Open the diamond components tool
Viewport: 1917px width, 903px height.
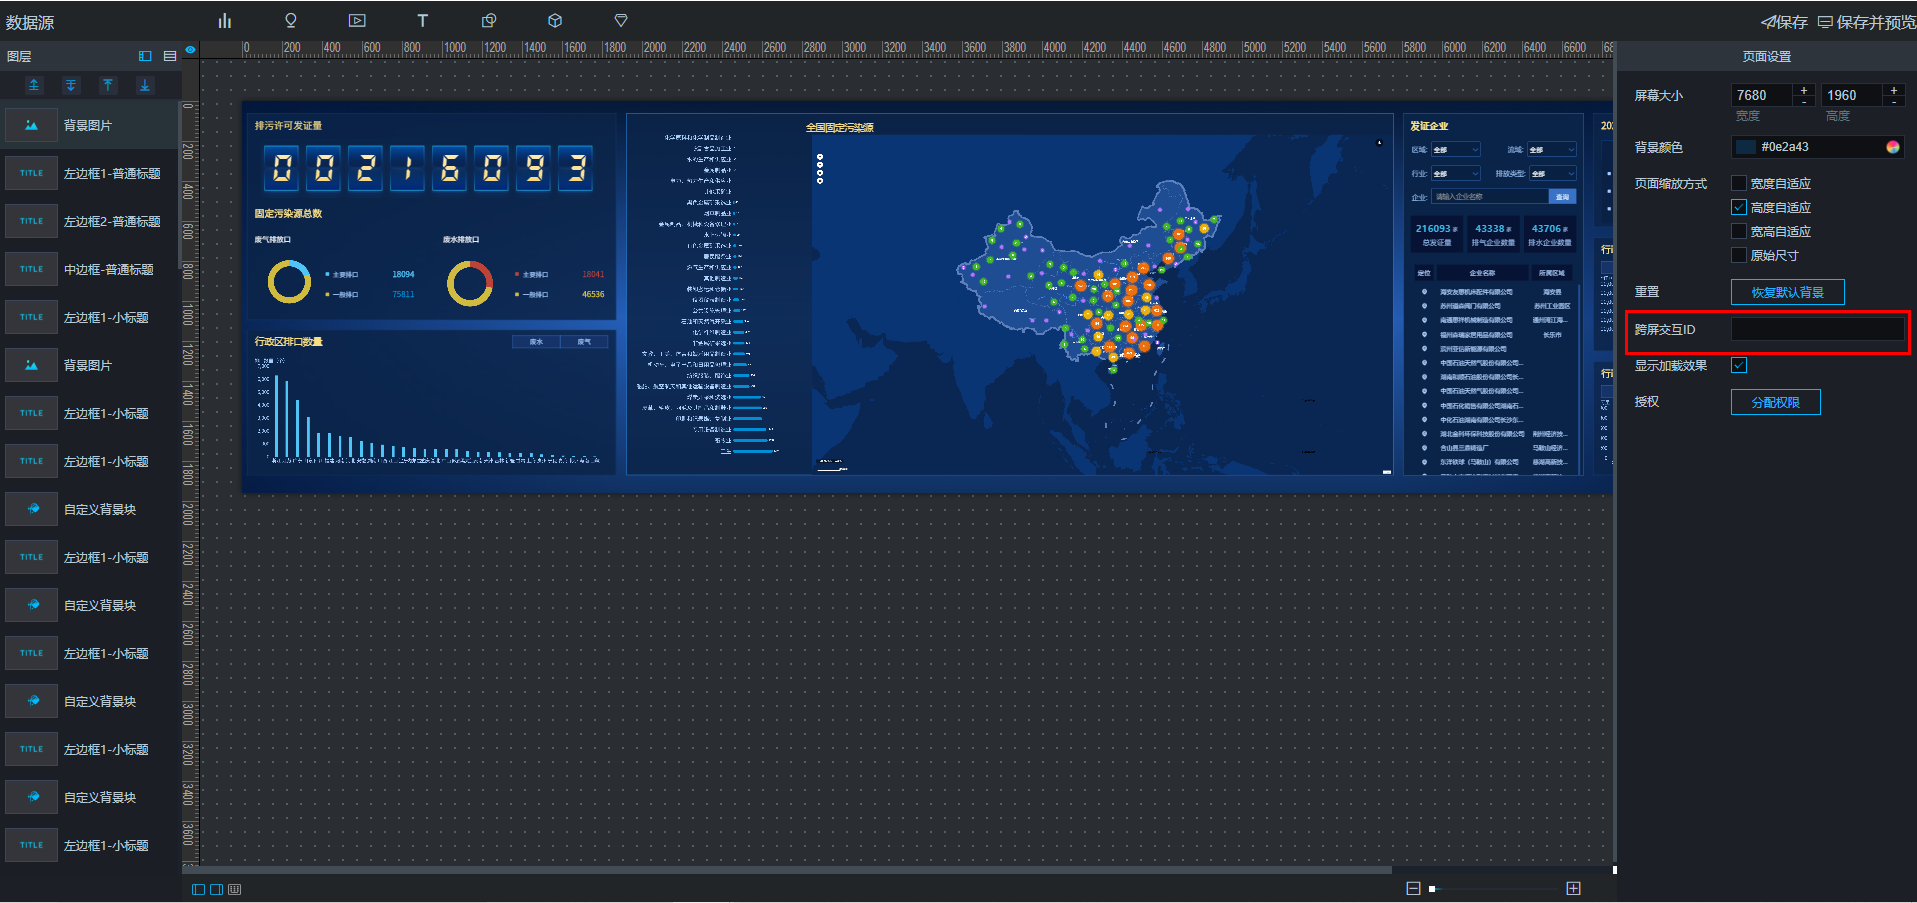(621, 20)
